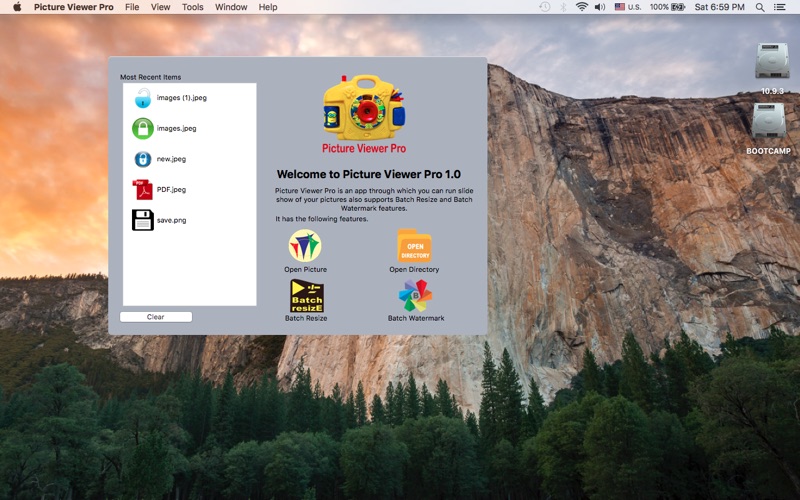Click the 100% battery status indicator
Image resolution: width=800 pixels, height=500 pixels.
(667, 7)
